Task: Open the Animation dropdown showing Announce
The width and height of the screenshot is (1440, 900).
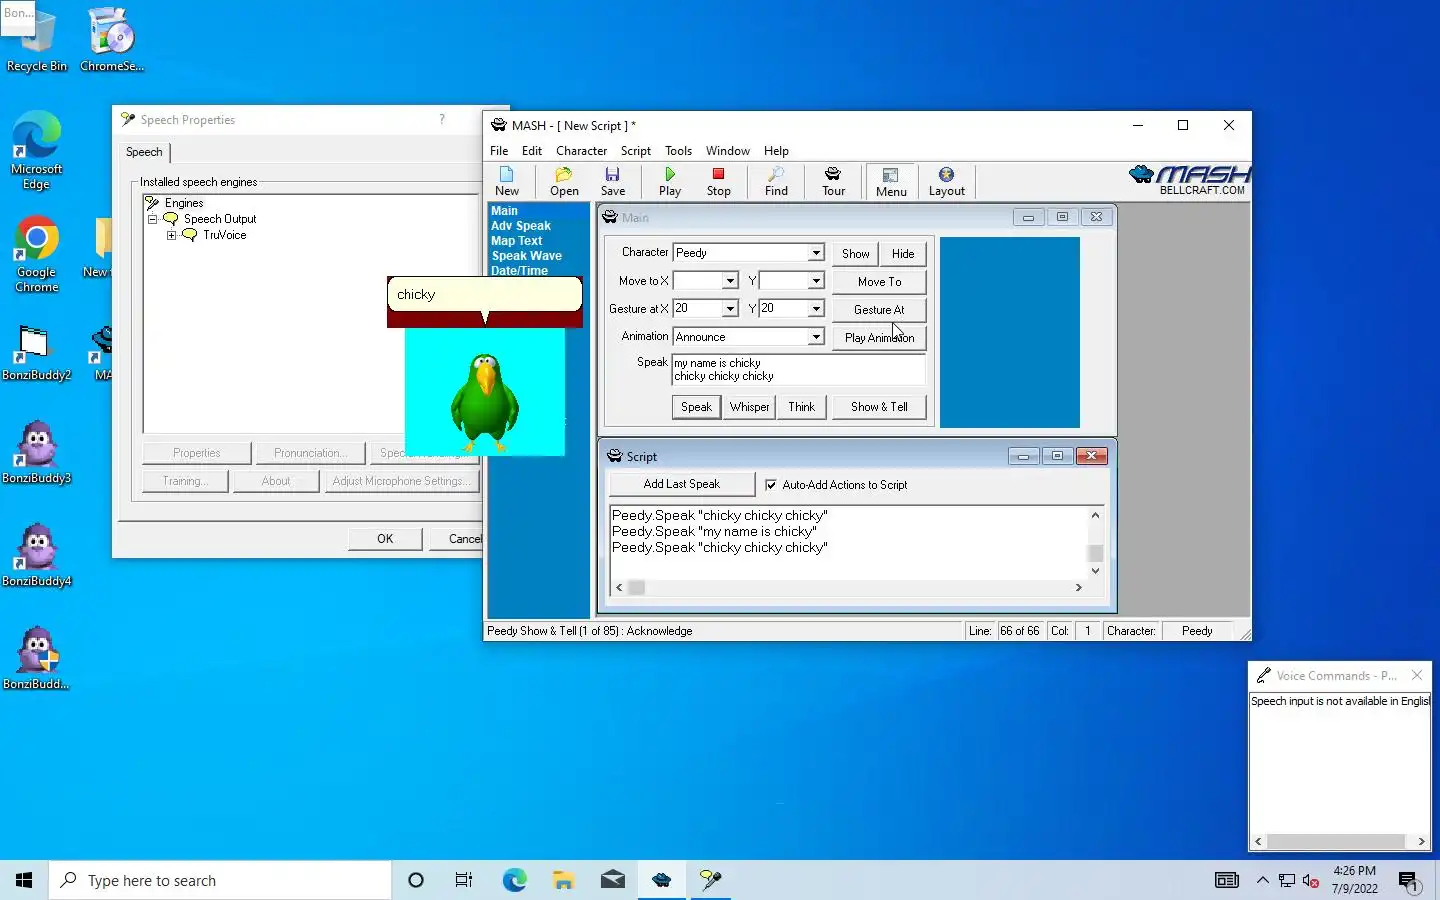Action: [x=816, y=337]
